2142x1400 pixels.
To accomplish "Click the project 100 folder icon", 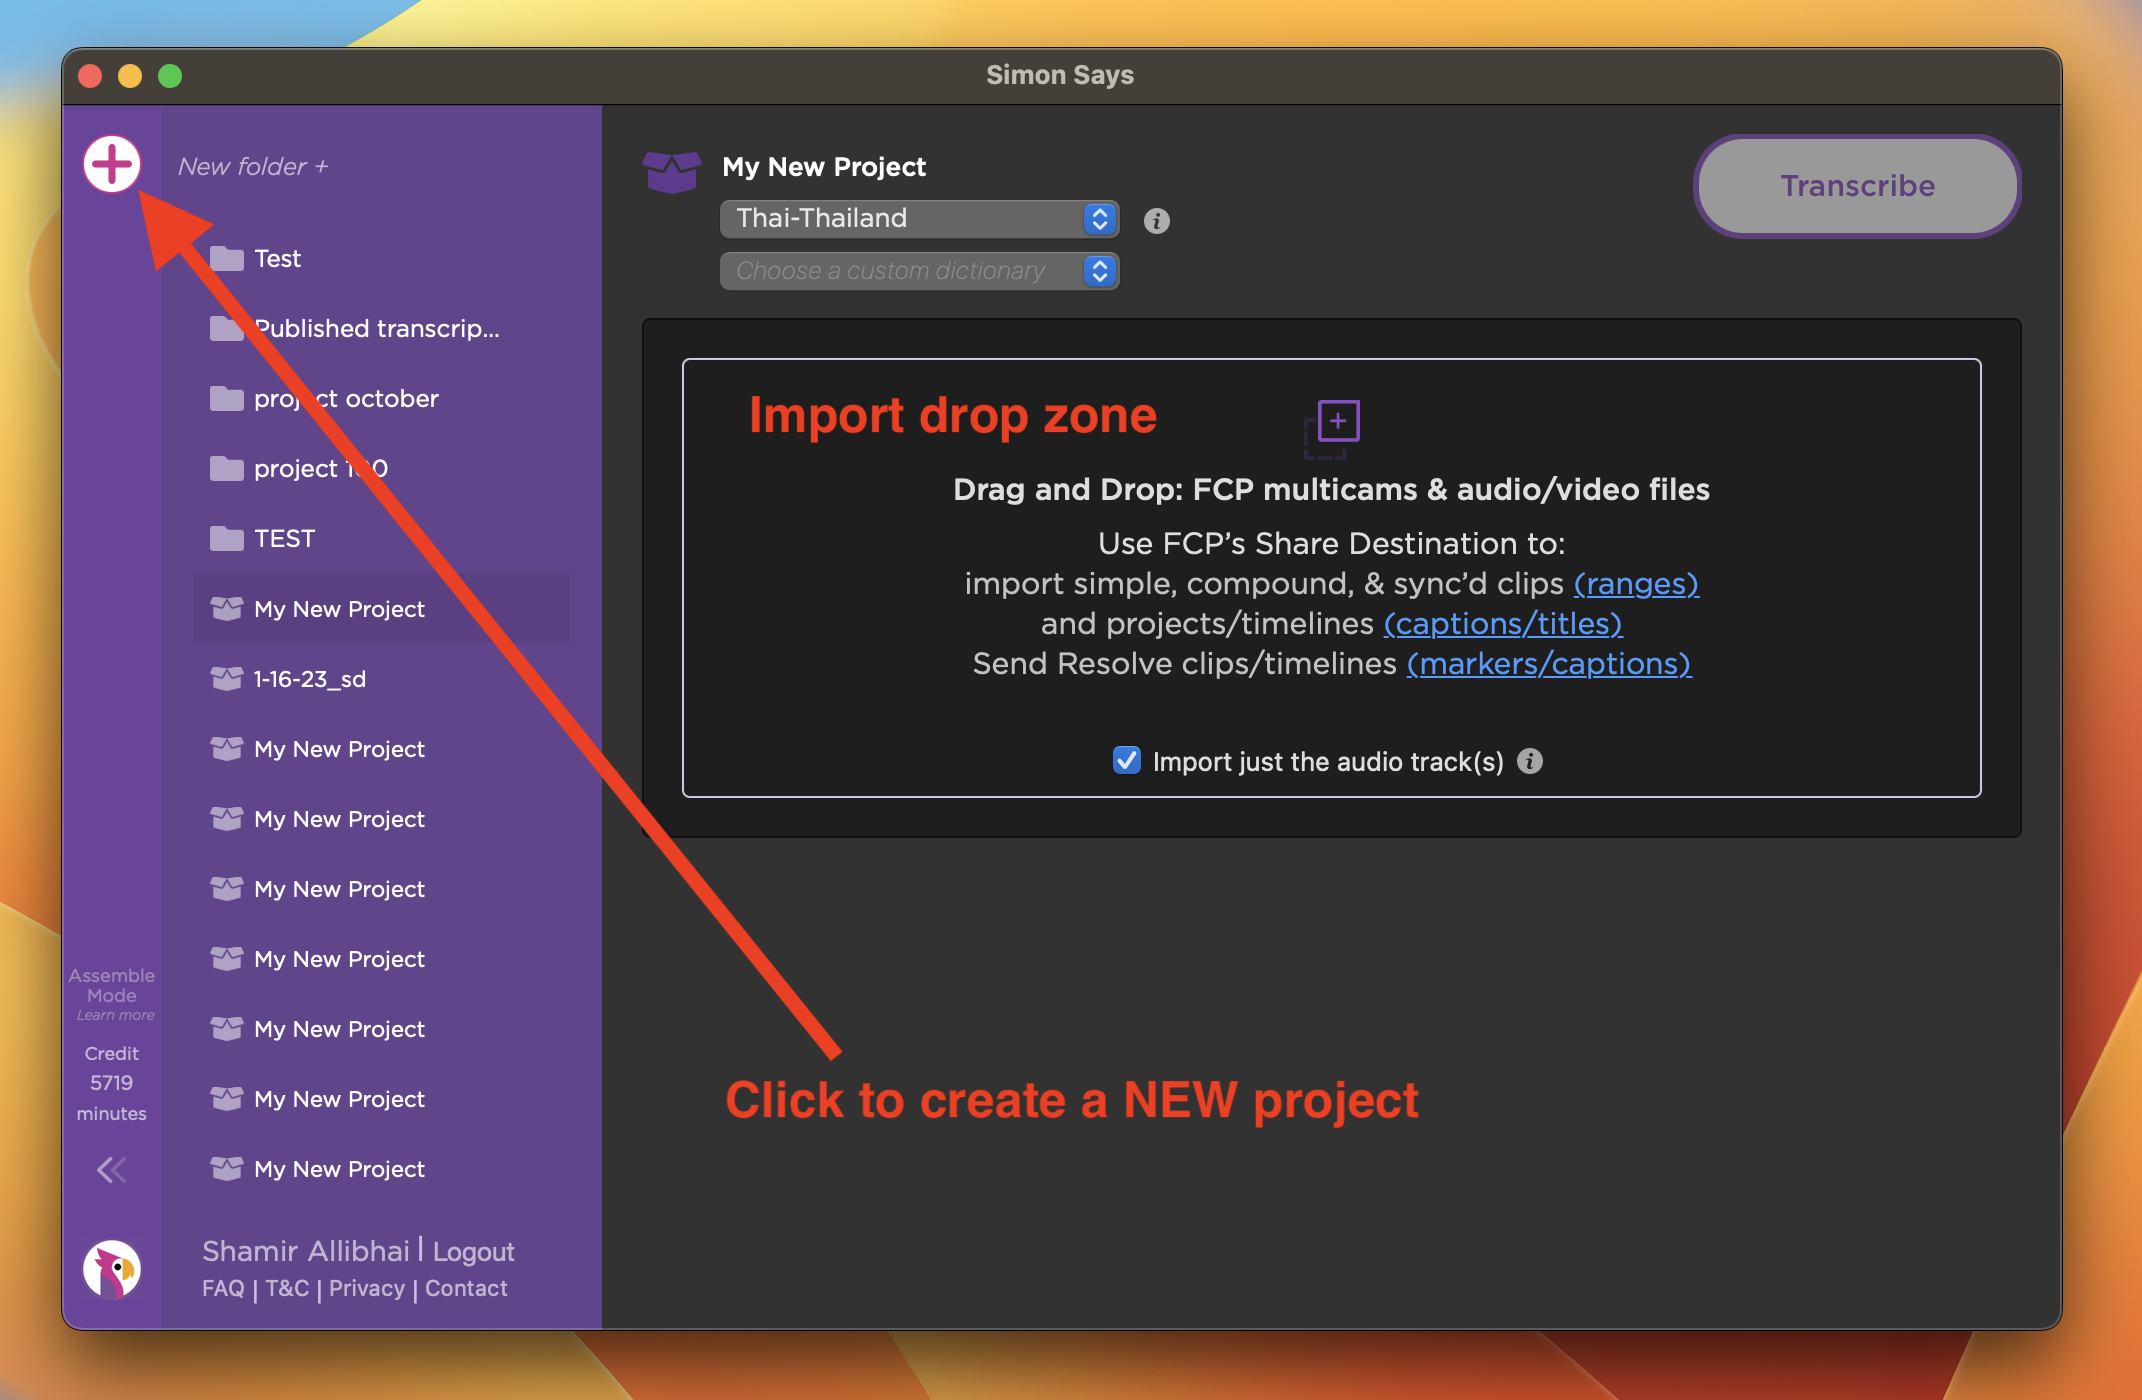I will coord(227,468).
